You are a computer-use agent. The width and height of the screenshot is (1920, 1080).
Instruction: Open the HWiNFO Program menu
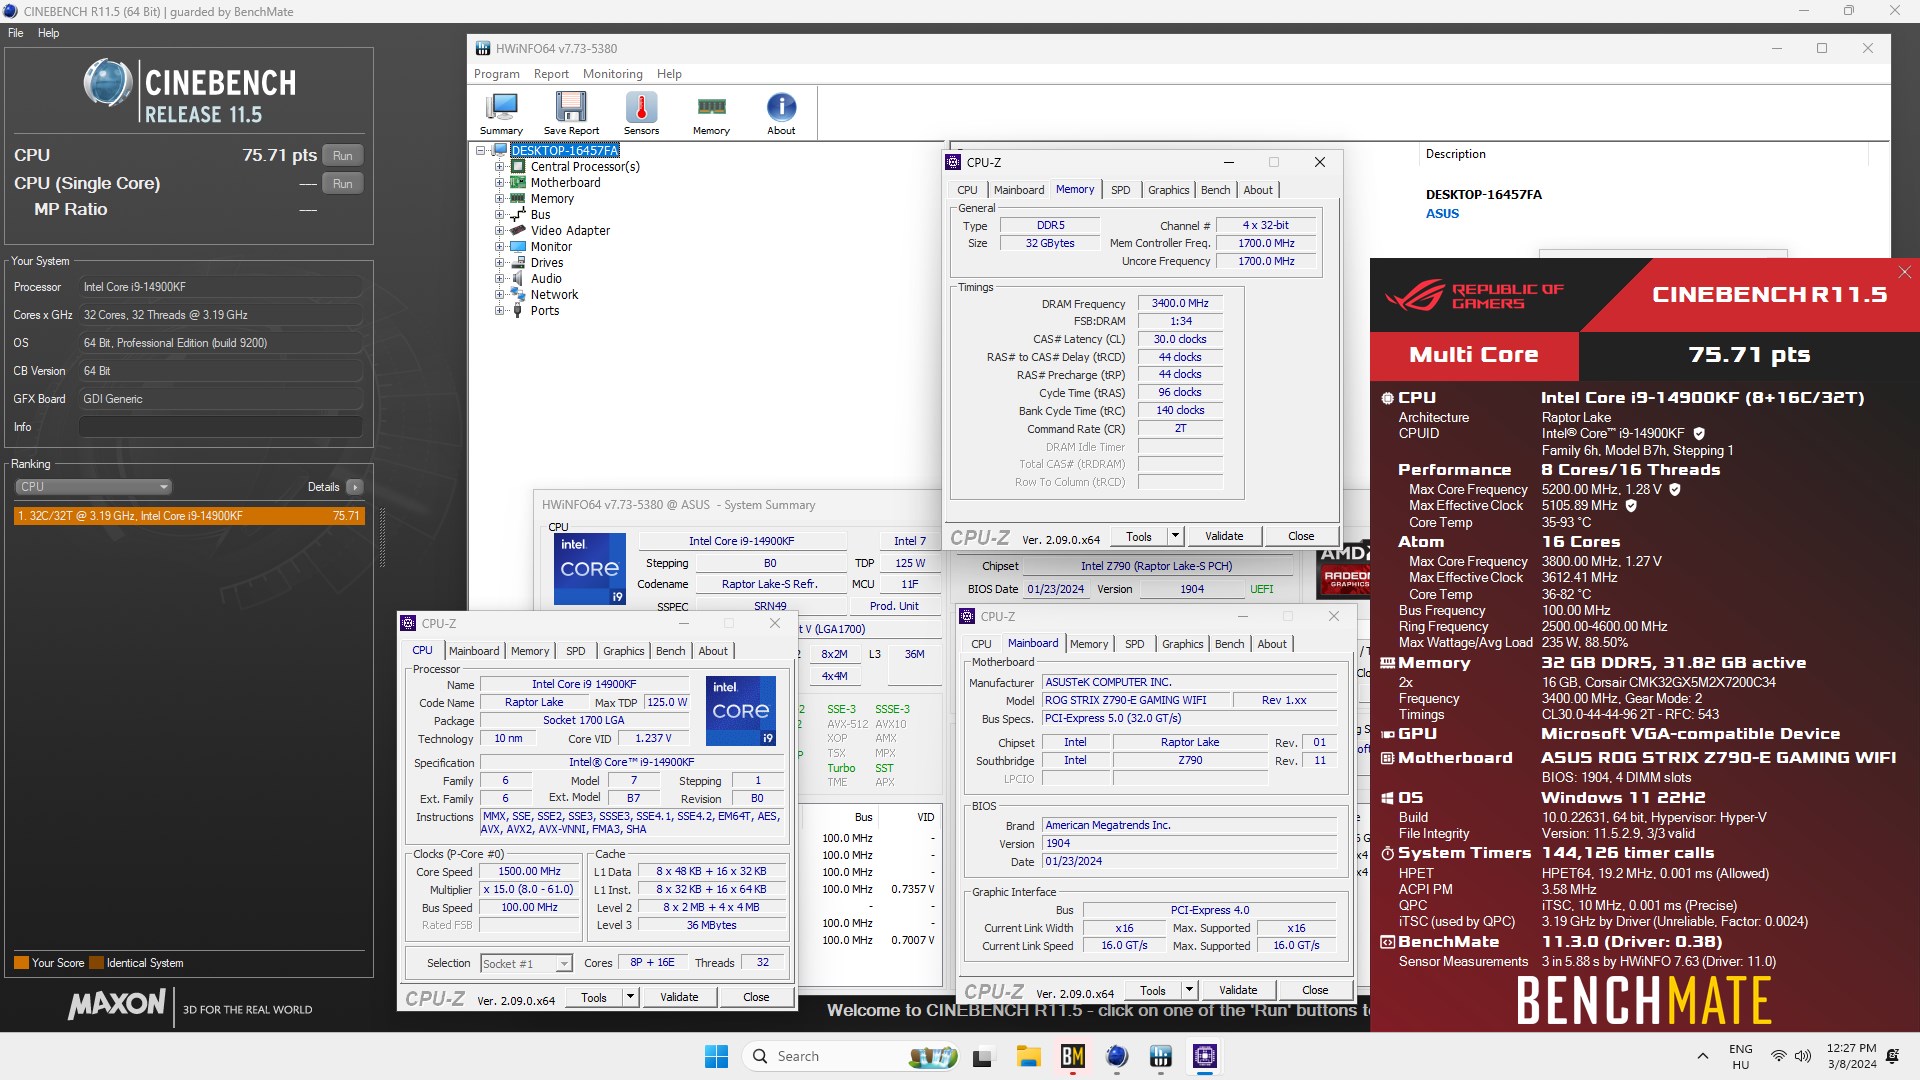click(497, 74)
